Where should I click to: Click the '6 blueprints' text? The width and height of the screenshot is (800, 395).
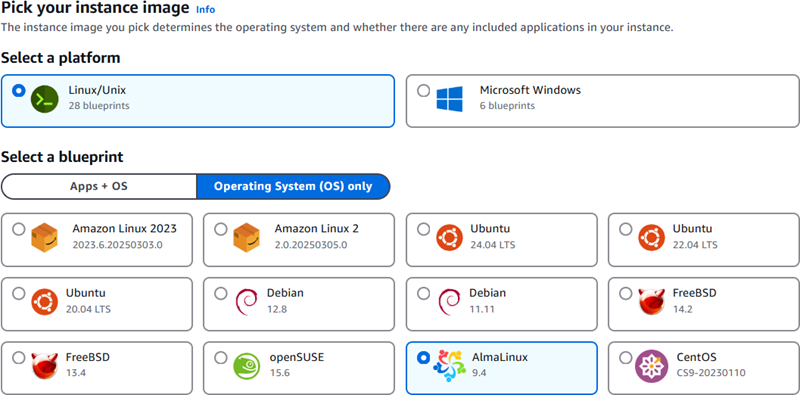coord(507,106)
